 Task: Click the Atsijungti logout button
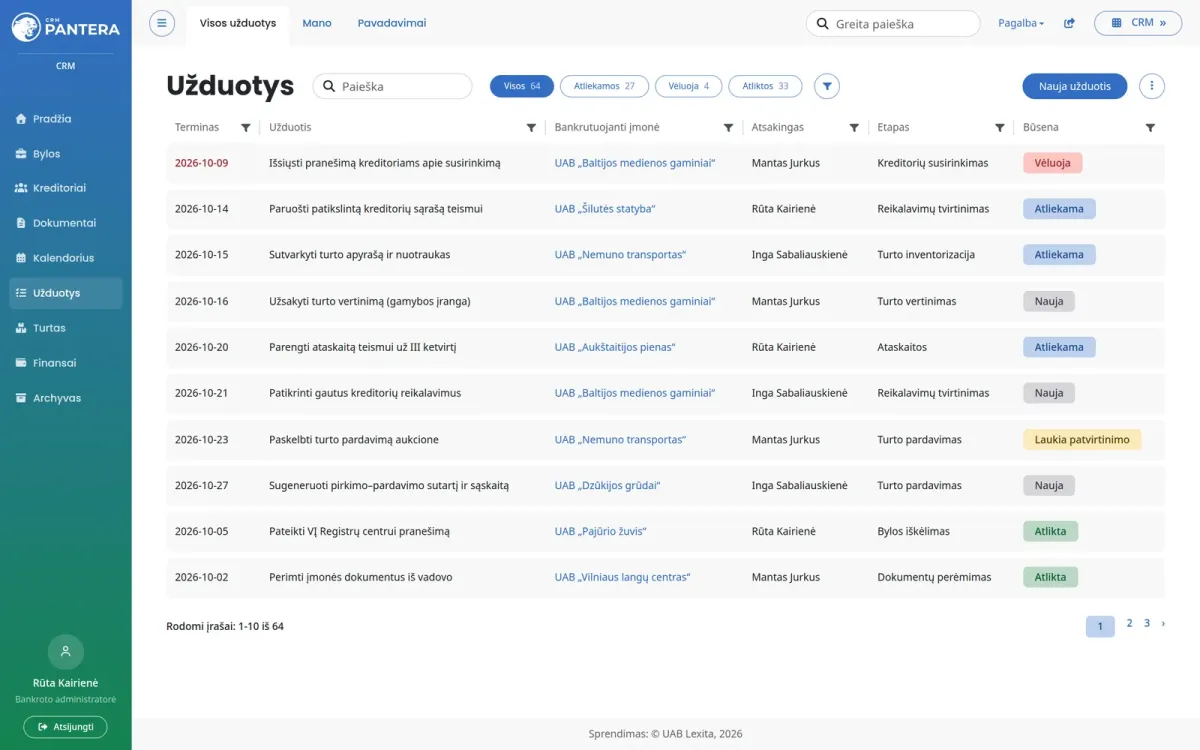point(66,727)
